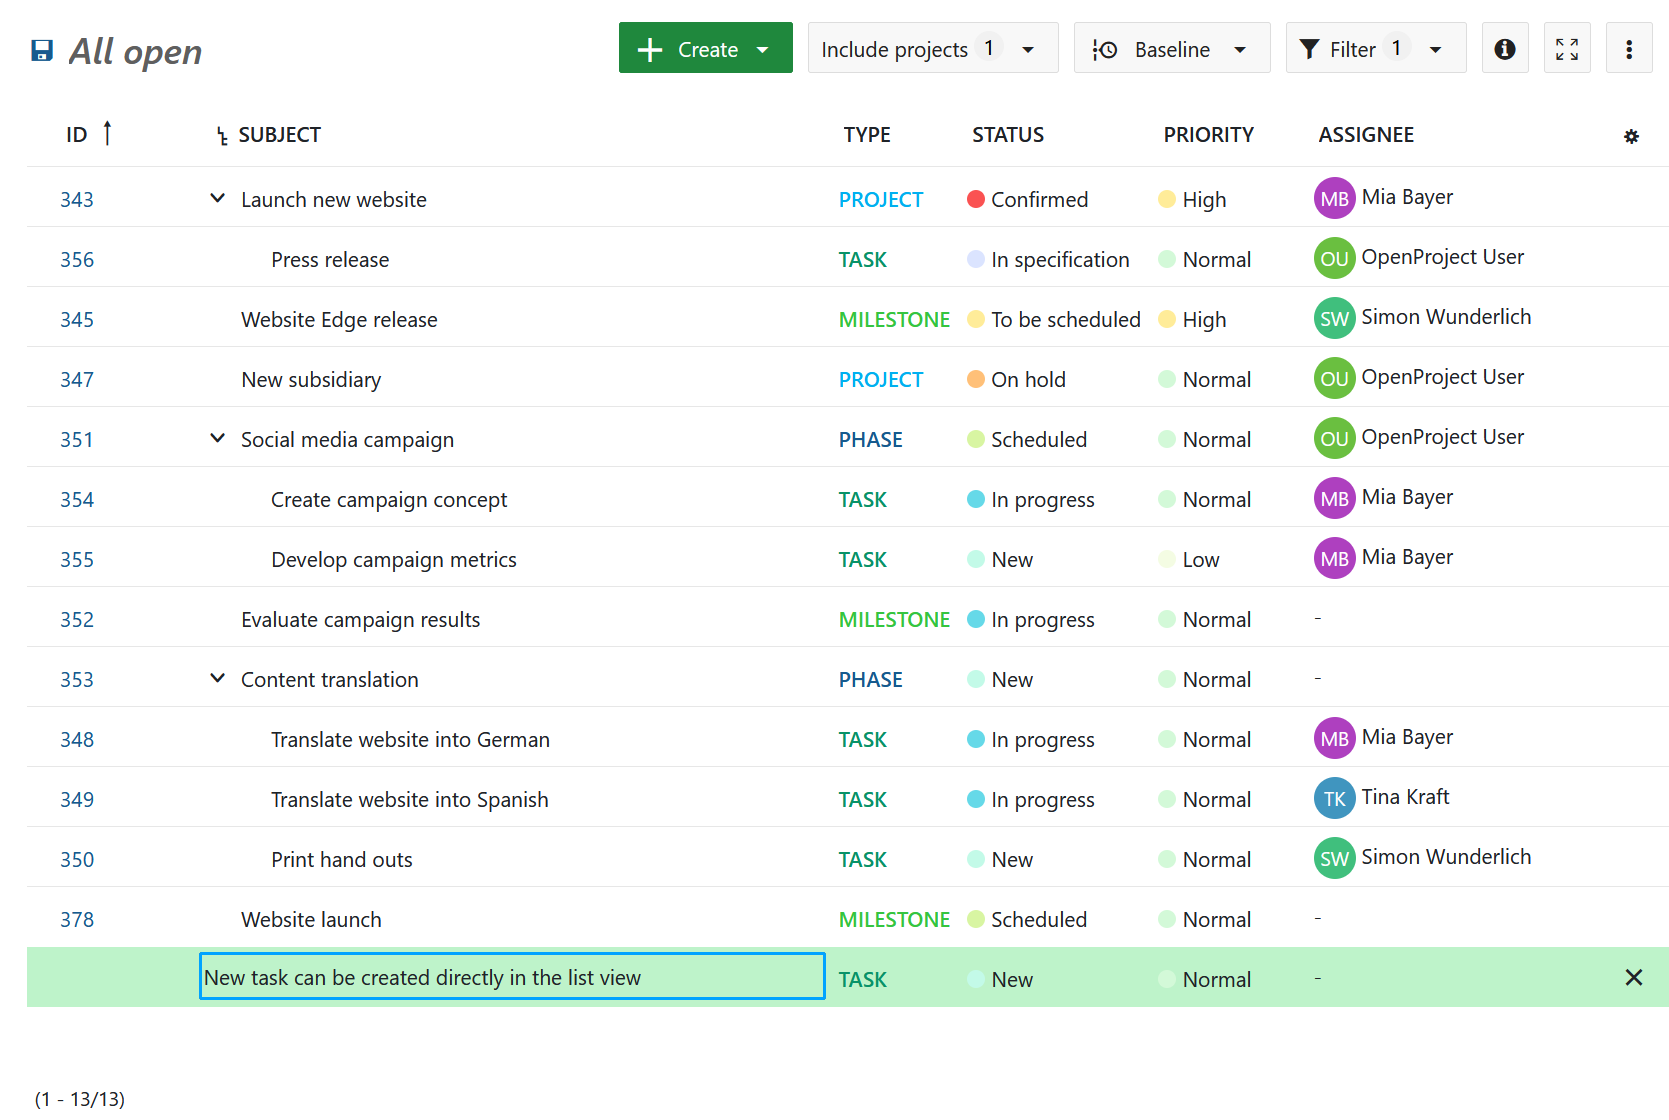Open work package ID 356
The height and width of the screenshot is (1120, 1669).
point(77,260)
